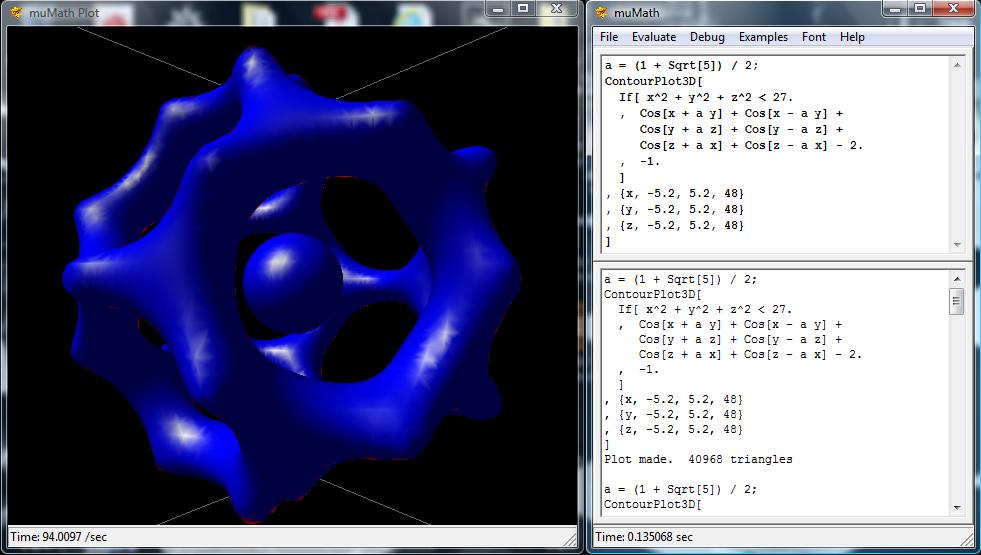Open the File menu
Image resolution: width=981 pixels, height=555 pixels.
pyautogui.click(x=609, y=37)
